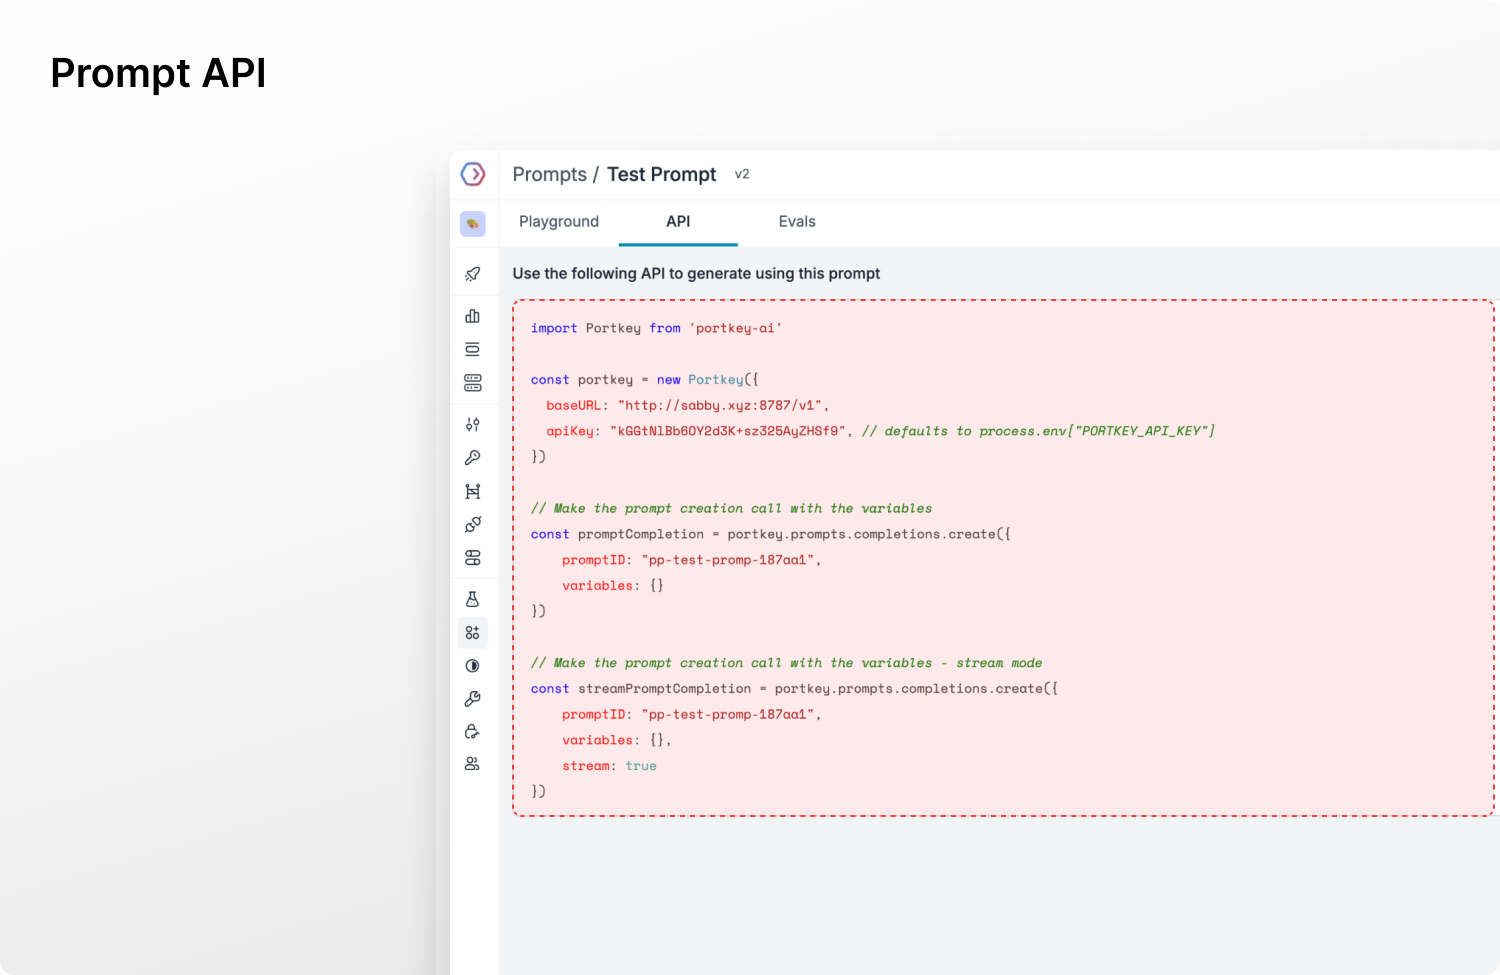Image resolution: width=1500 pixels, height=975 pixels.
Task: Open the rocket launch icon in sidebar
Action: (x=473, y=274)
